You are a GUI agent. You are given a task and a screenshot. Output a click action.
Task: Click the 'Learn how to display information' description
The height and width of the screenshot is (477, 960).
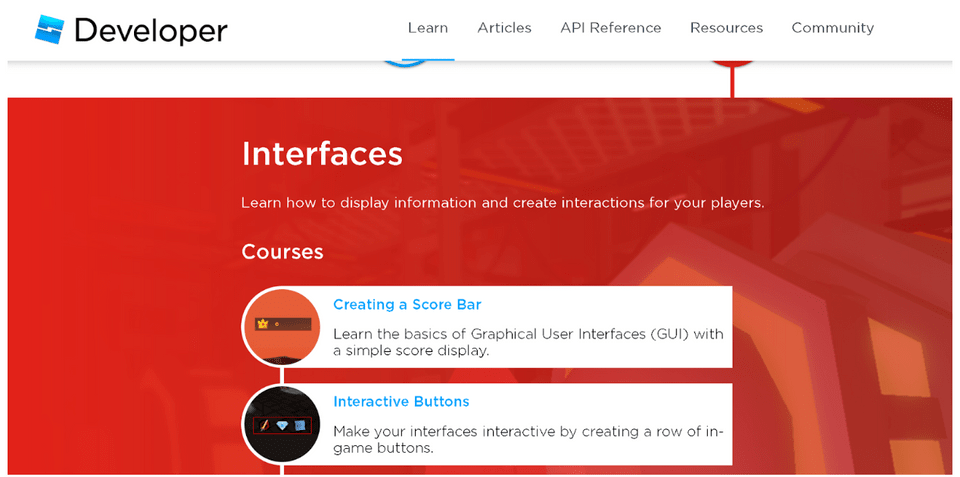click(503, 203)
